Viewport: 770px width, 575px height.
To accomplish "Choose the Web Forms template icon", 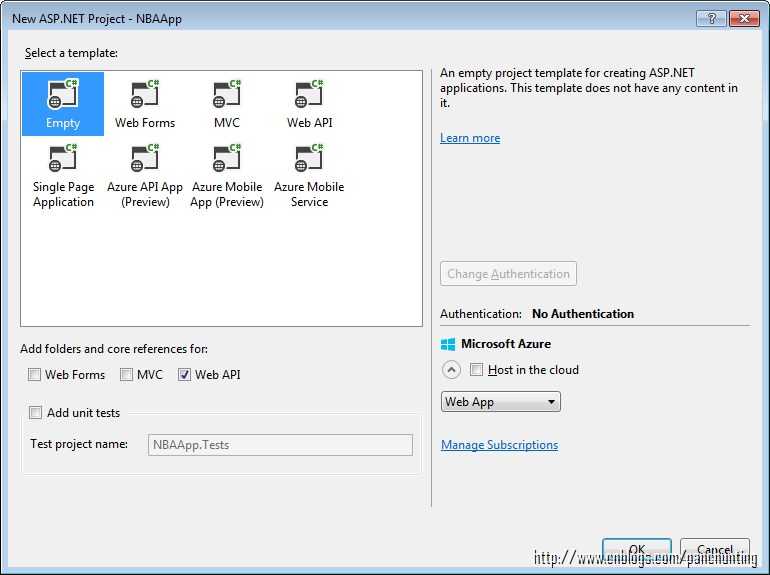I will 145,104.
